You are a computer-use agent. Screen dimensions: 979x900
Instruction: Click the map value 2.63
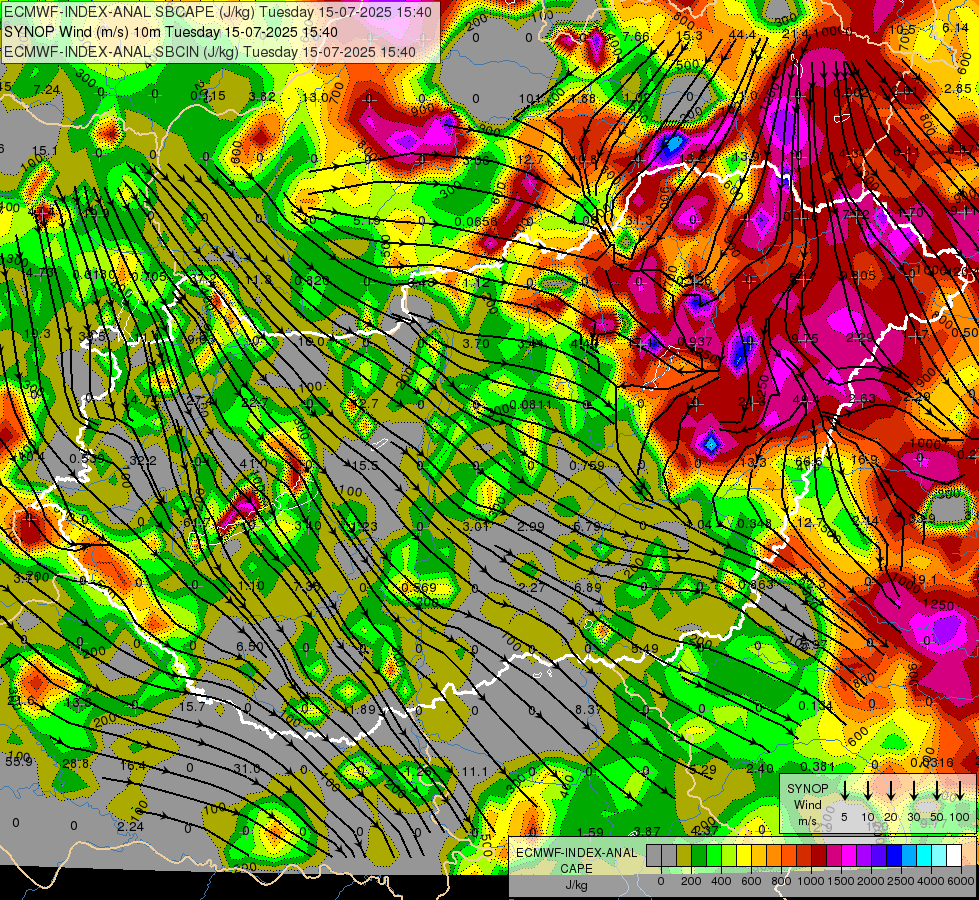862,398
